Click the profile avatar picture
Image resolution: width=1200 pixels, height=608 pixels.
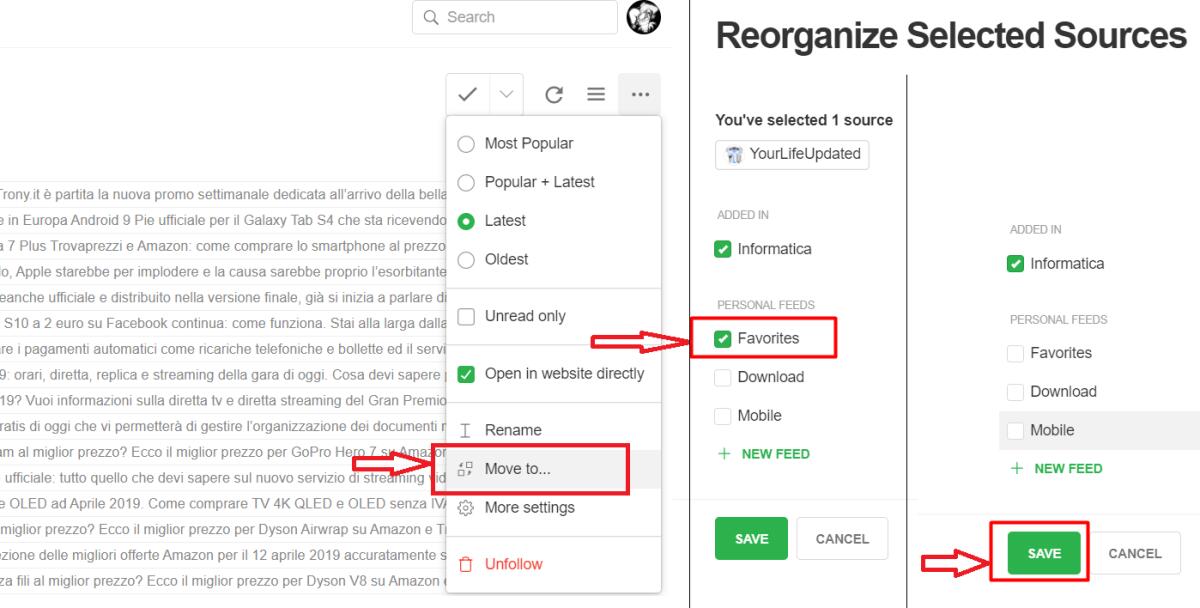click(645, 17)
